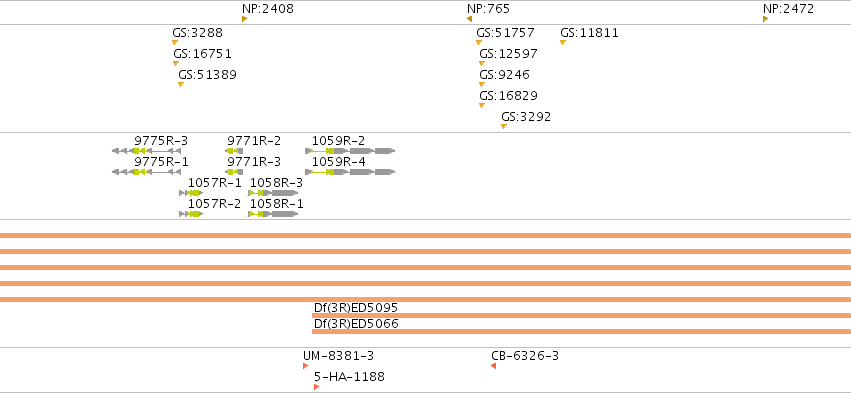Click the GS:51389 label text
Image resolution: width=851 pixels, height=393 pixels.
[207, 75]
